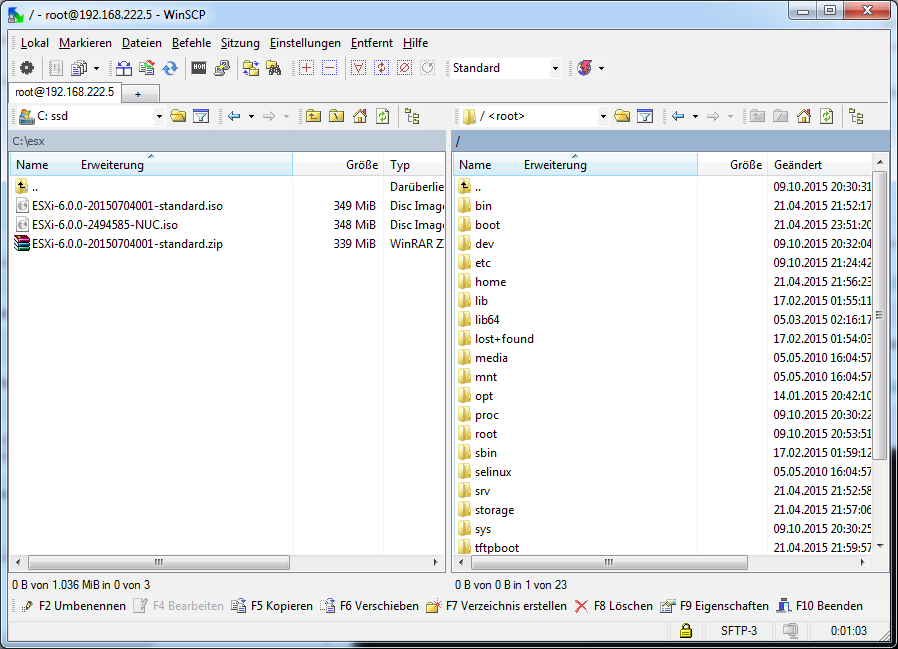
Task: Open a new session tab with plus
Action: pos(138,94)
